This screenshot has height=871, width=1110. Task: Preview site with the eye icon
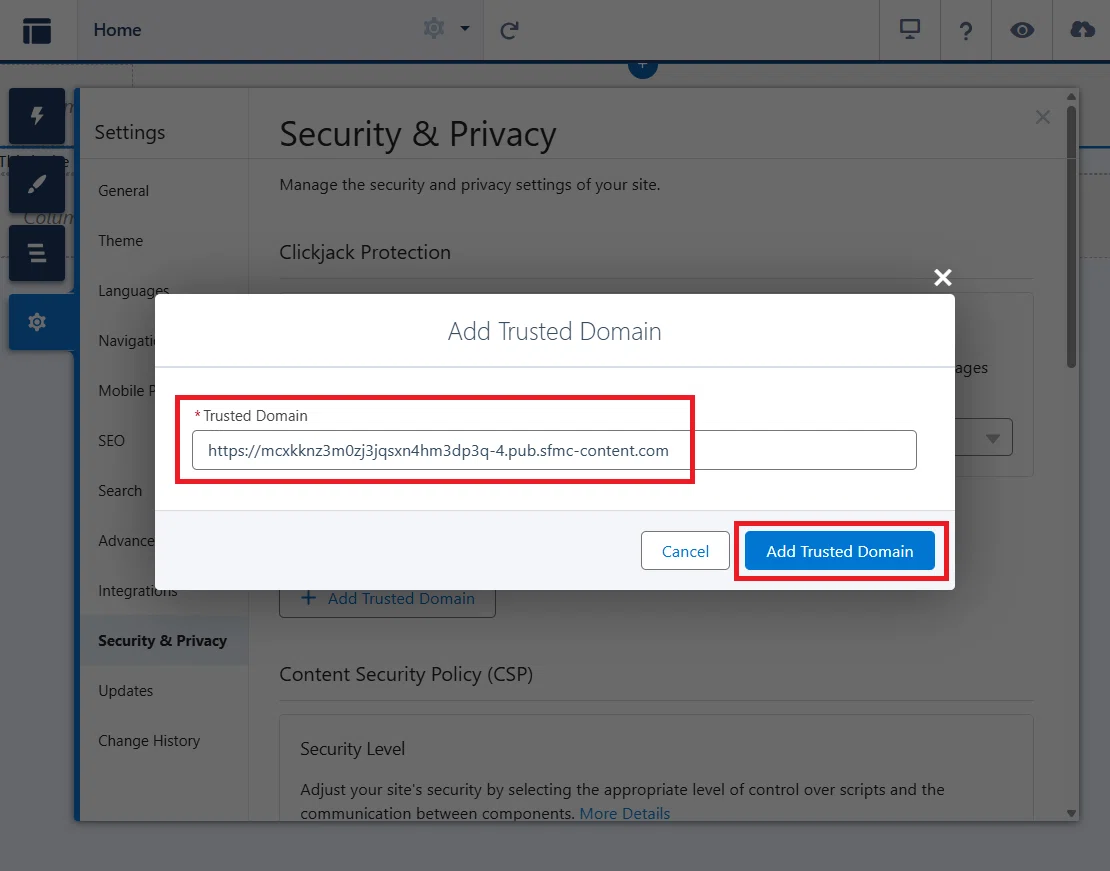pos(1022,30)
